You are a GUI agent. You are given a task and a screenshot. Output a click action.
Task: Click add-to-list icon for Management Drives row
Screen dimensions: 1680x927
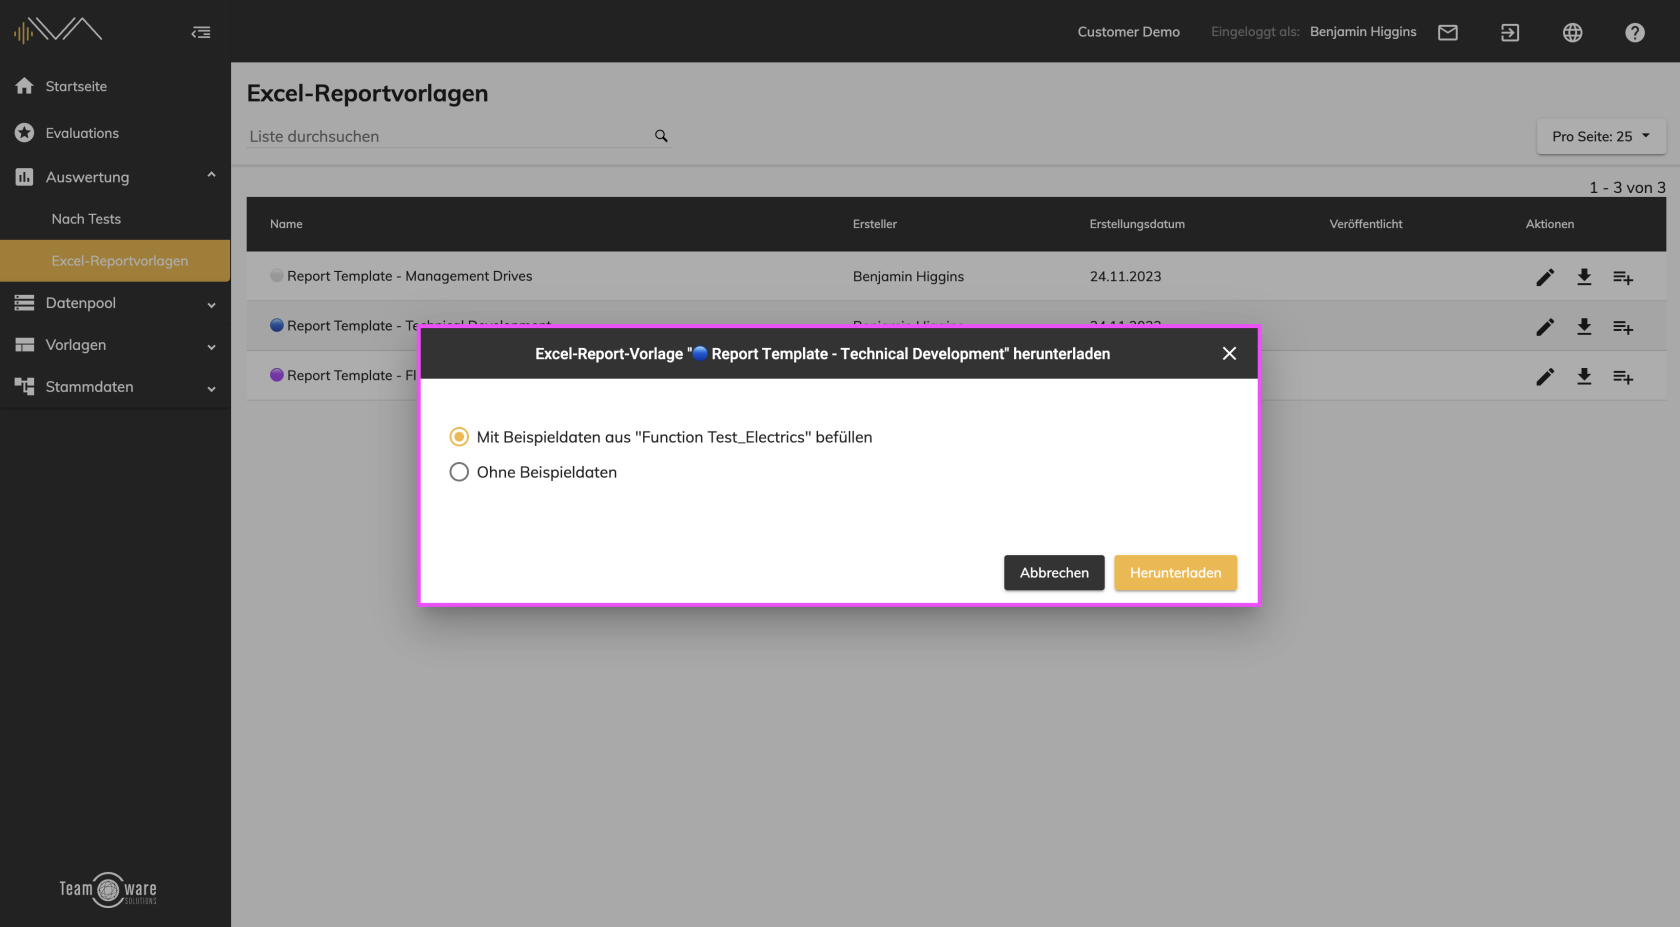(1623, 277)
